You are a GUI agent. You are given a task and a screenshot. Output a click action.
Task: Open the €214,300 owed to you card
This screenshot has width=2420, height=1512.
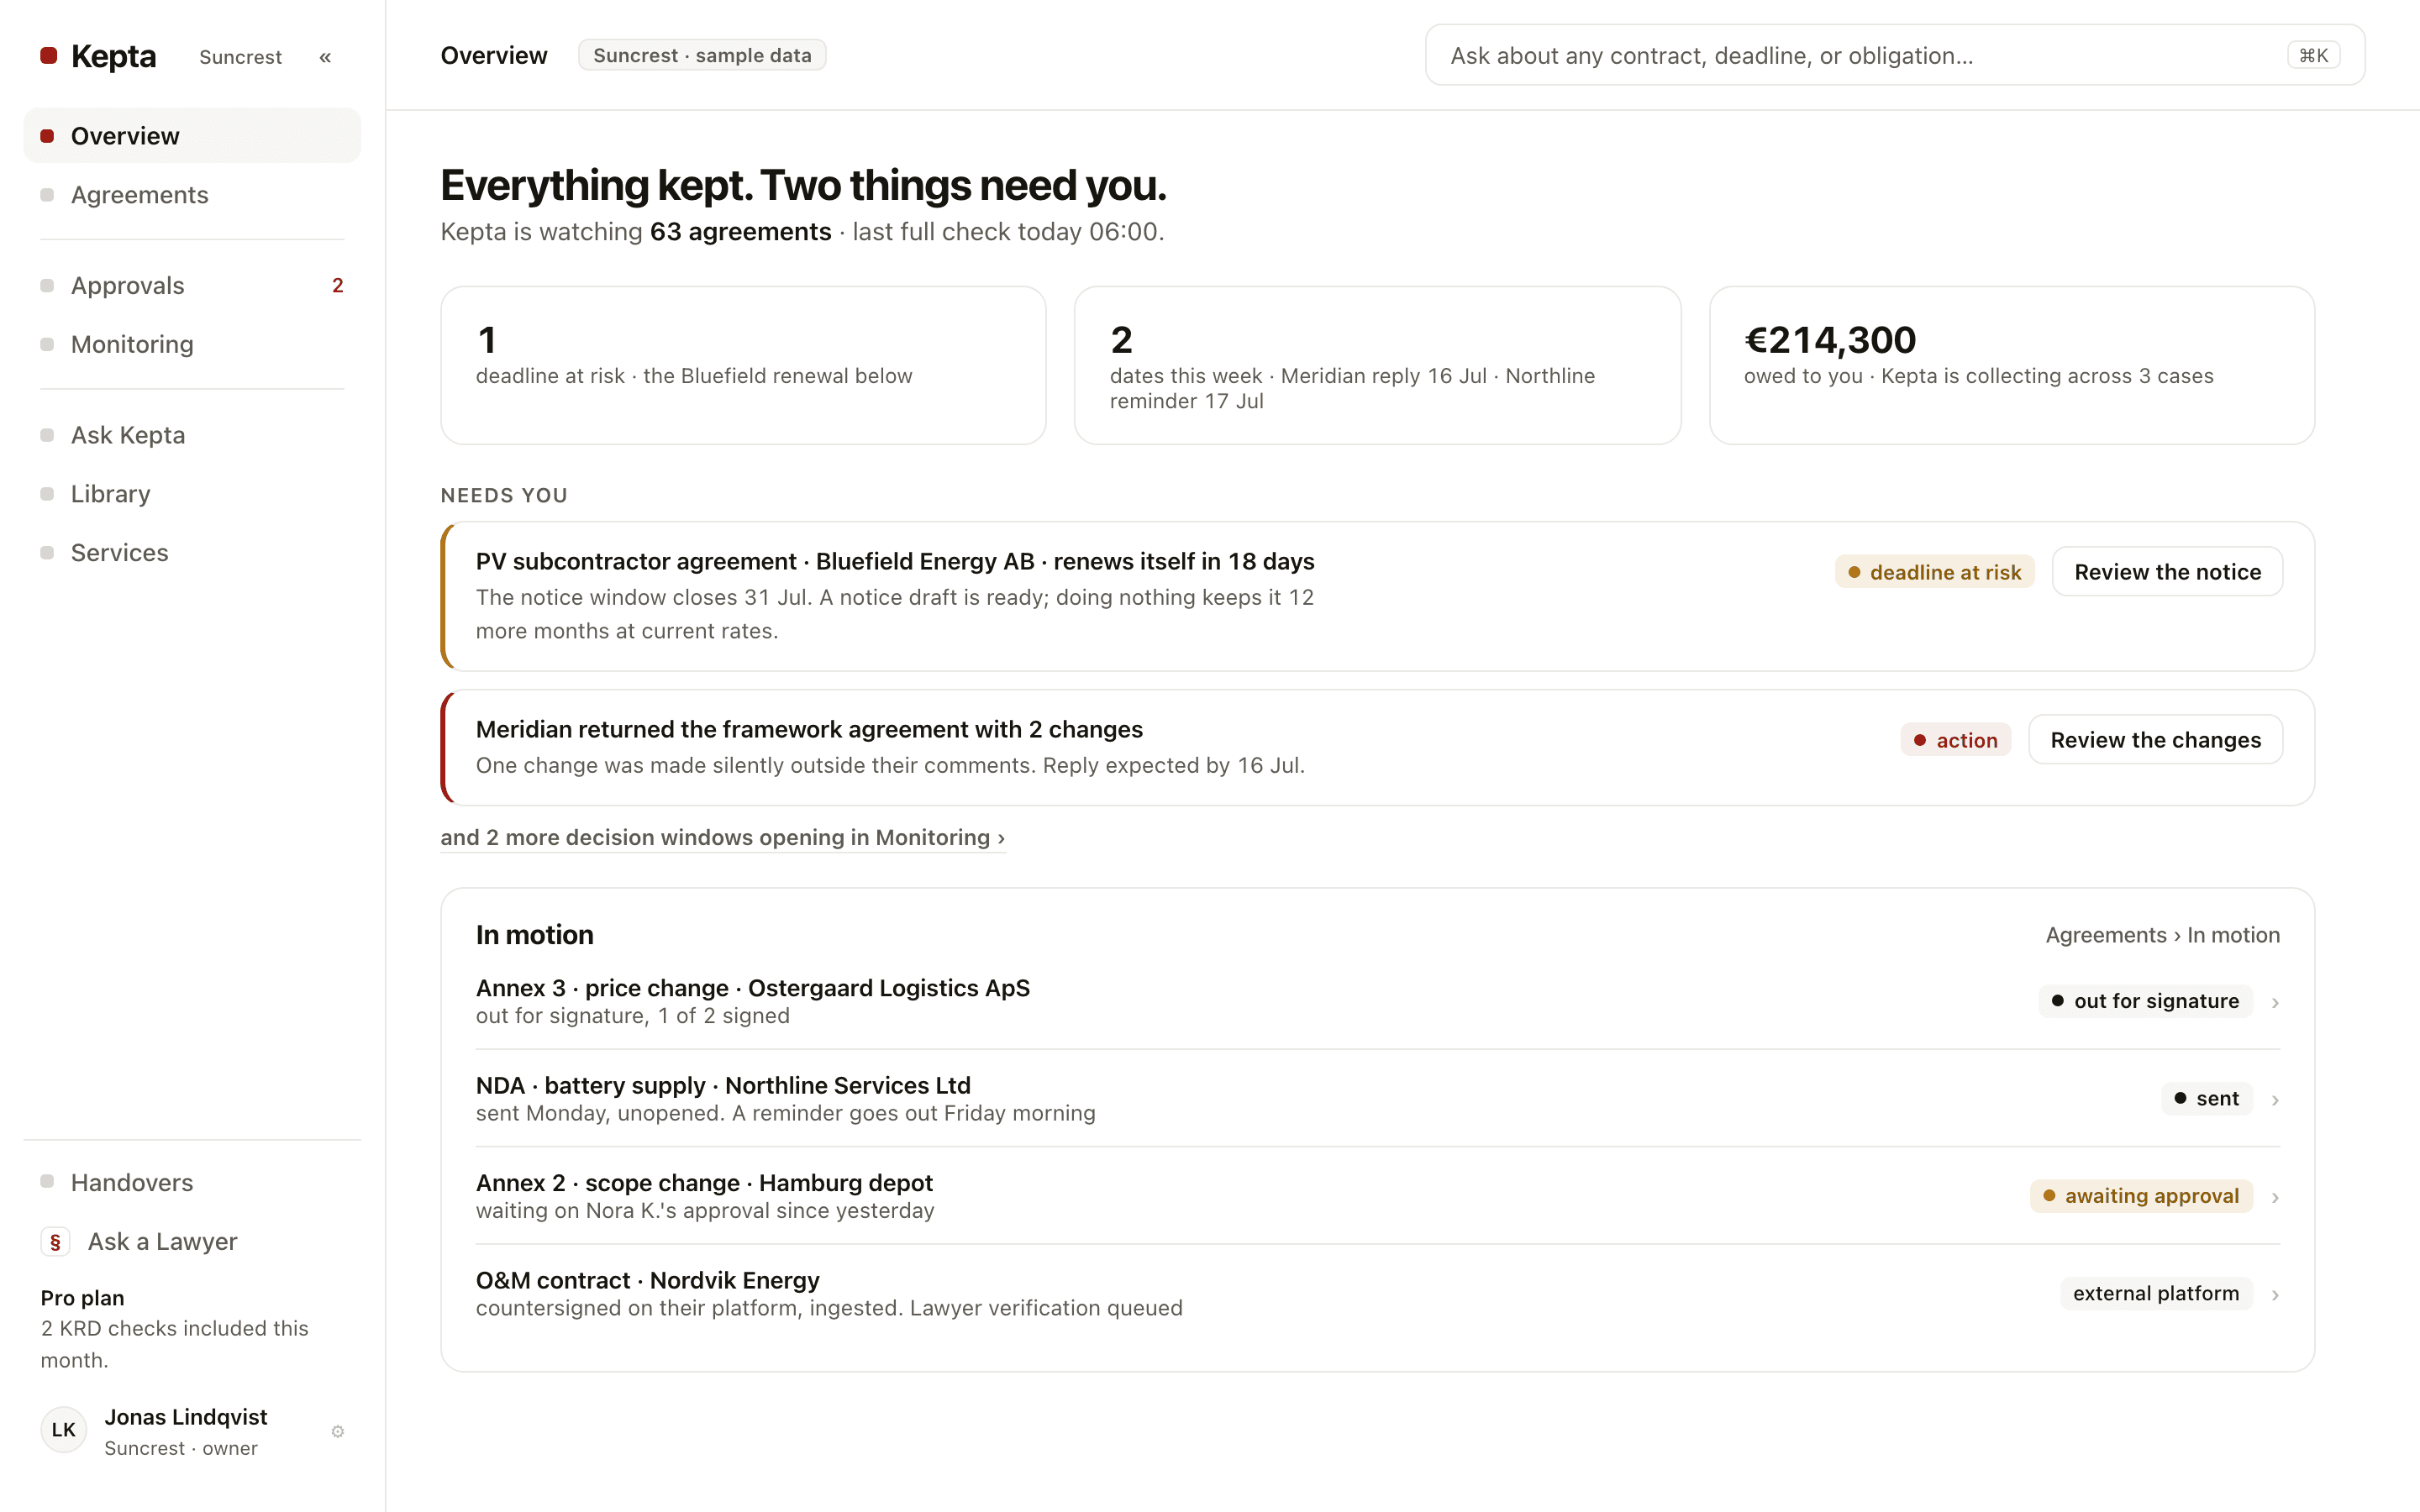click(2012, 365)
